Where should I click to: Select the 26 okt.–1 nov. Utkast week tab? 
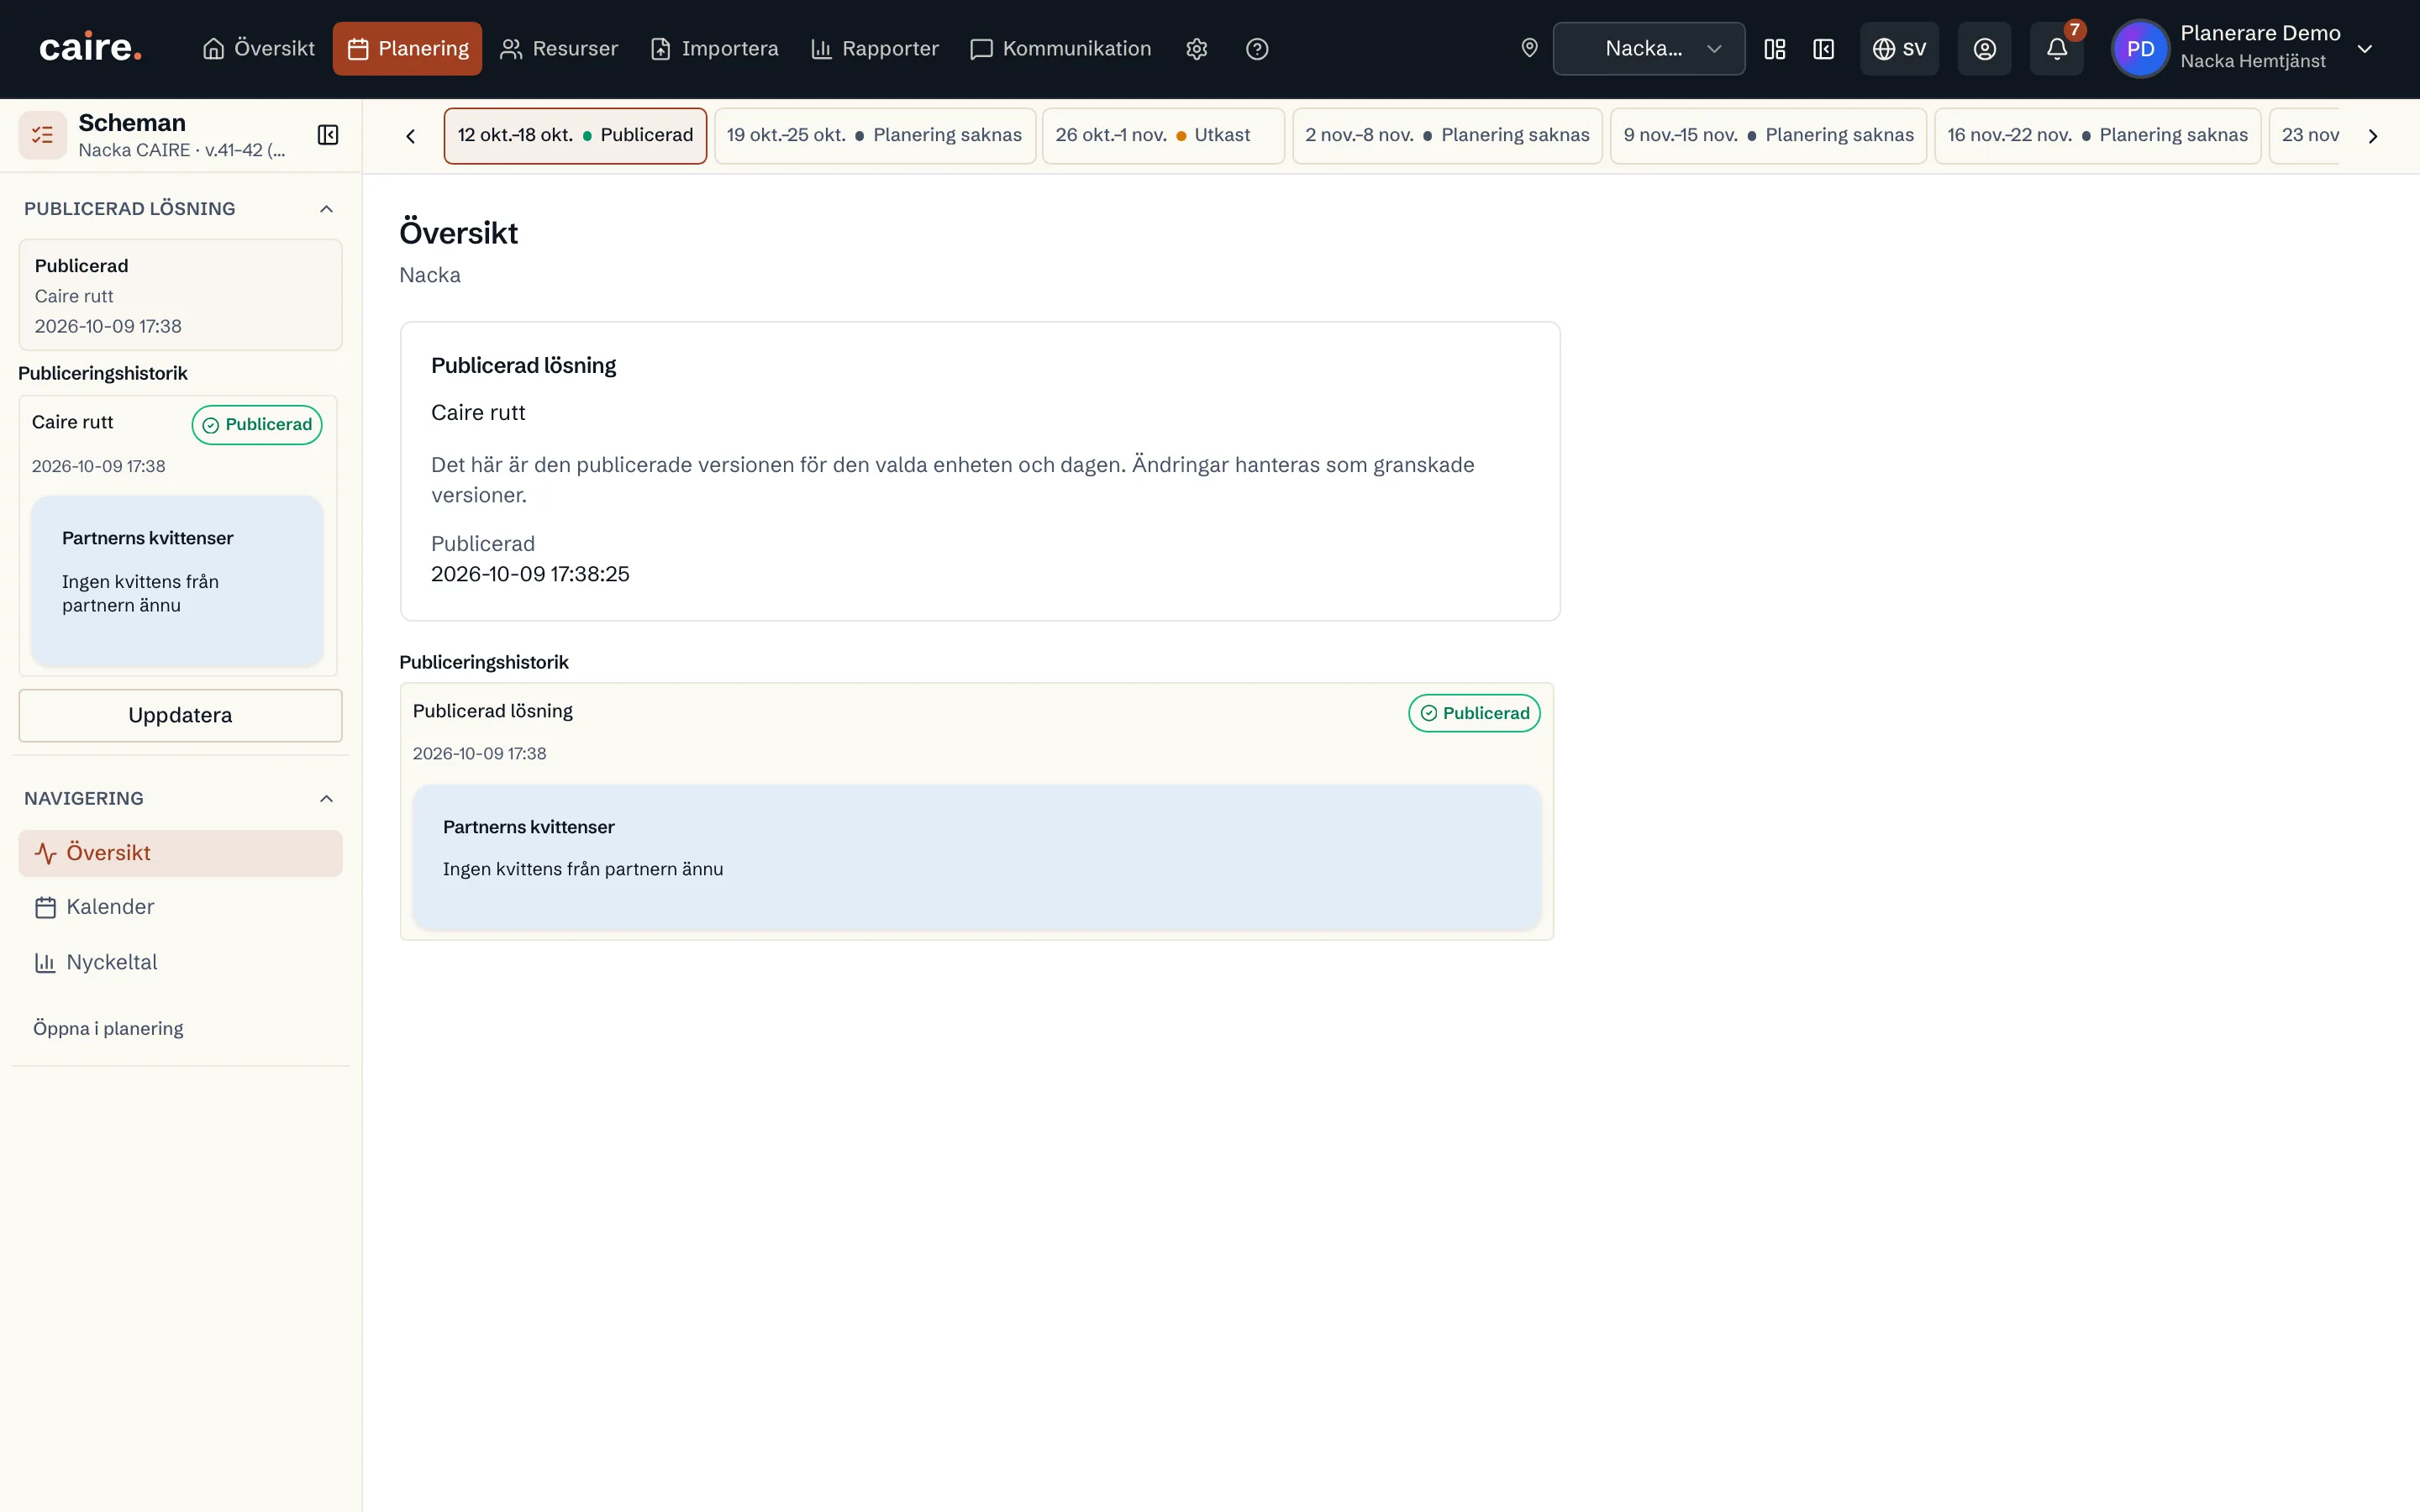coord(1163,135)
